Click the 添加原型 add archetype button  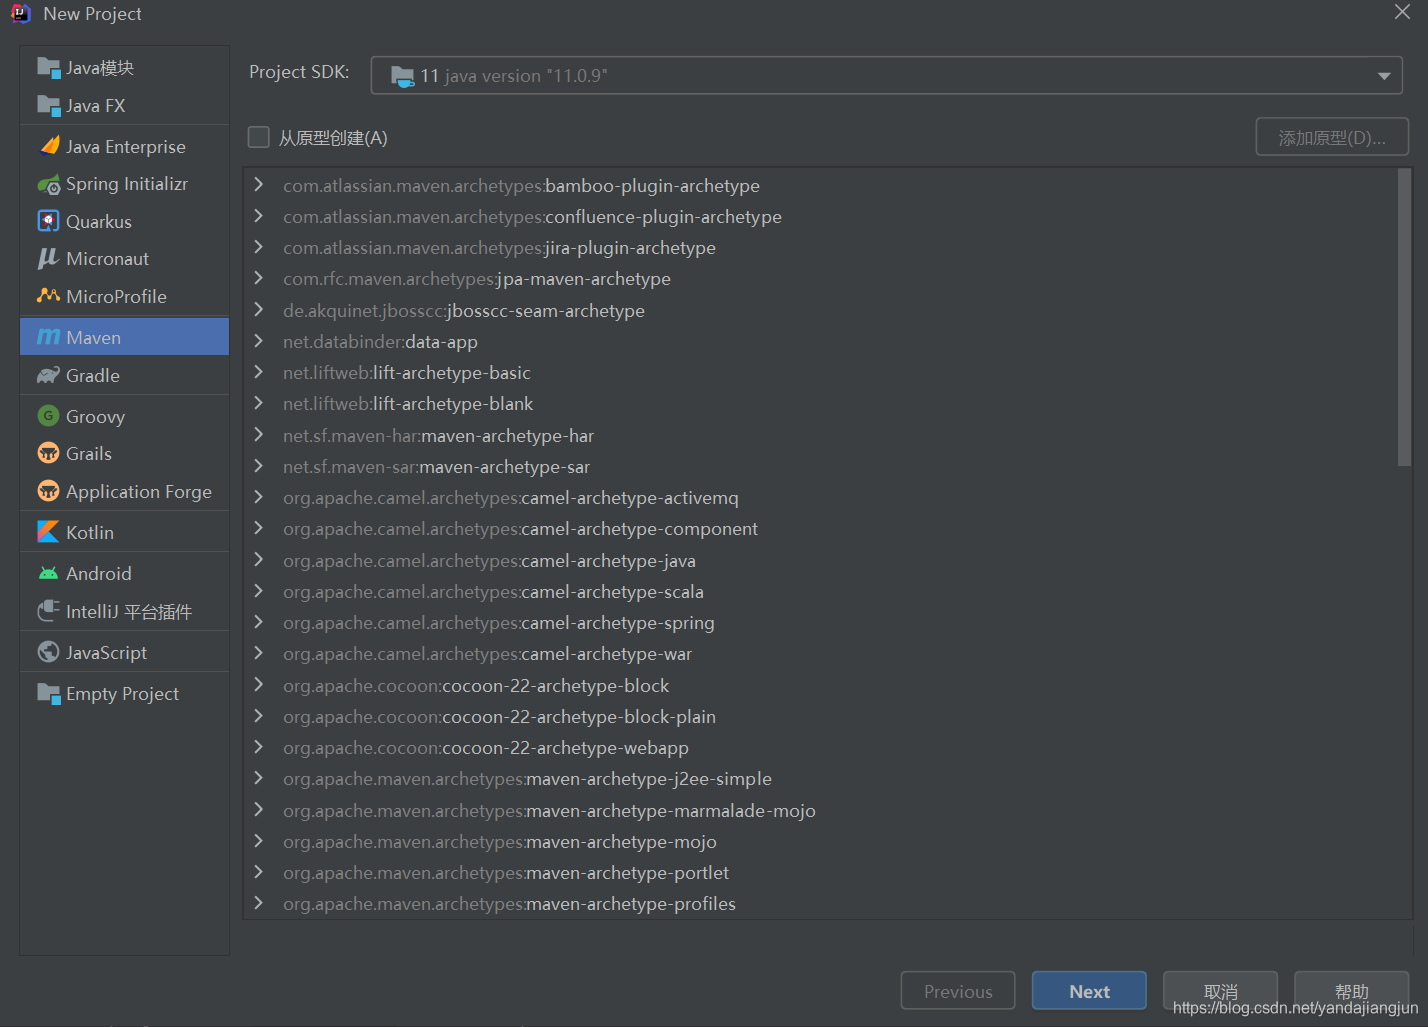coord(1332,137)
